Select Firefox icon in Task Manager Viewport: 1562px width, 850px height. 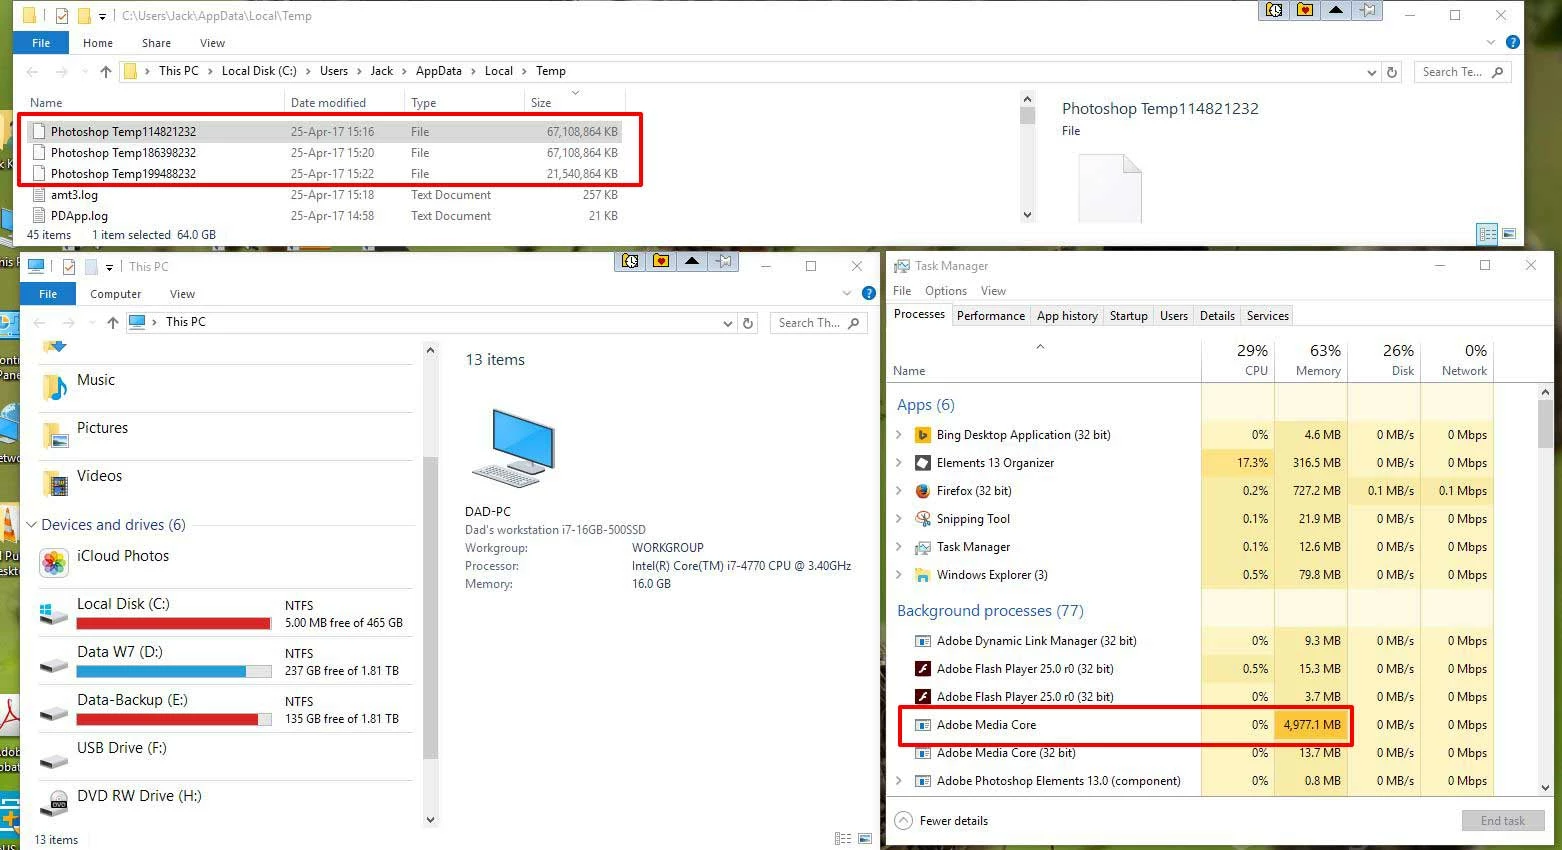[923, 491]
